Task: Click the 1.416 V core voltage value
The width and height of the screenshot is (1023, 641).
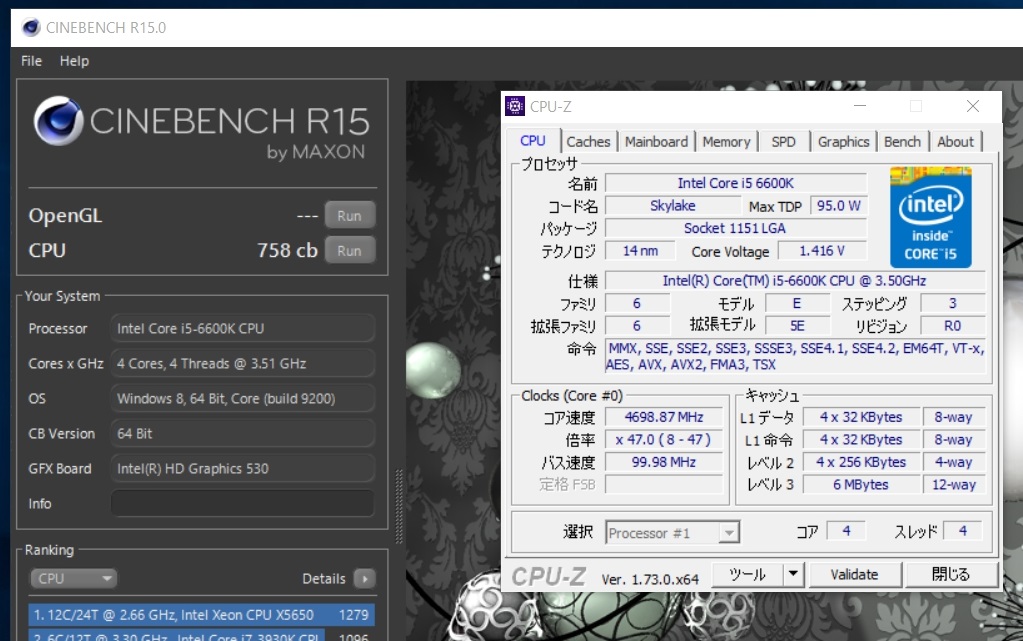Action: 822,251
